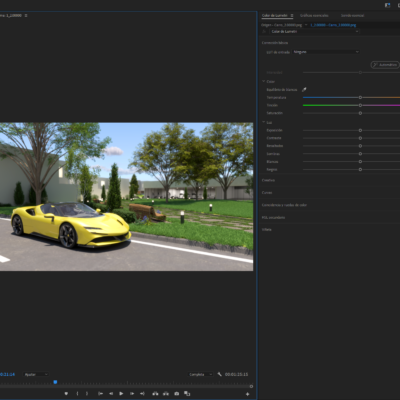Expand the Viñeta section
The image size is (400, 400).
pos(267,230)
